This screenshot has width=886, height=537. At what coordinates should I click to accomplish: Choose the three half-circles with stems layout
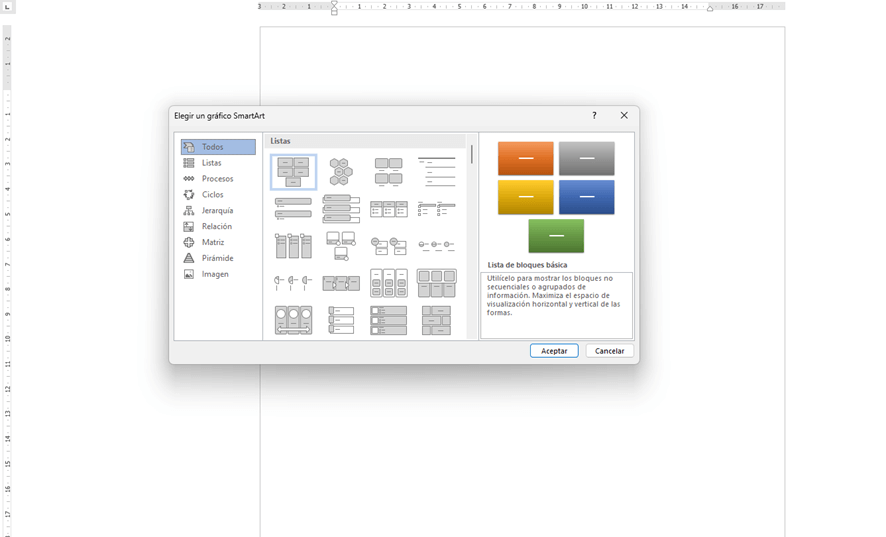pyautogui.click(x=293, y=283)
